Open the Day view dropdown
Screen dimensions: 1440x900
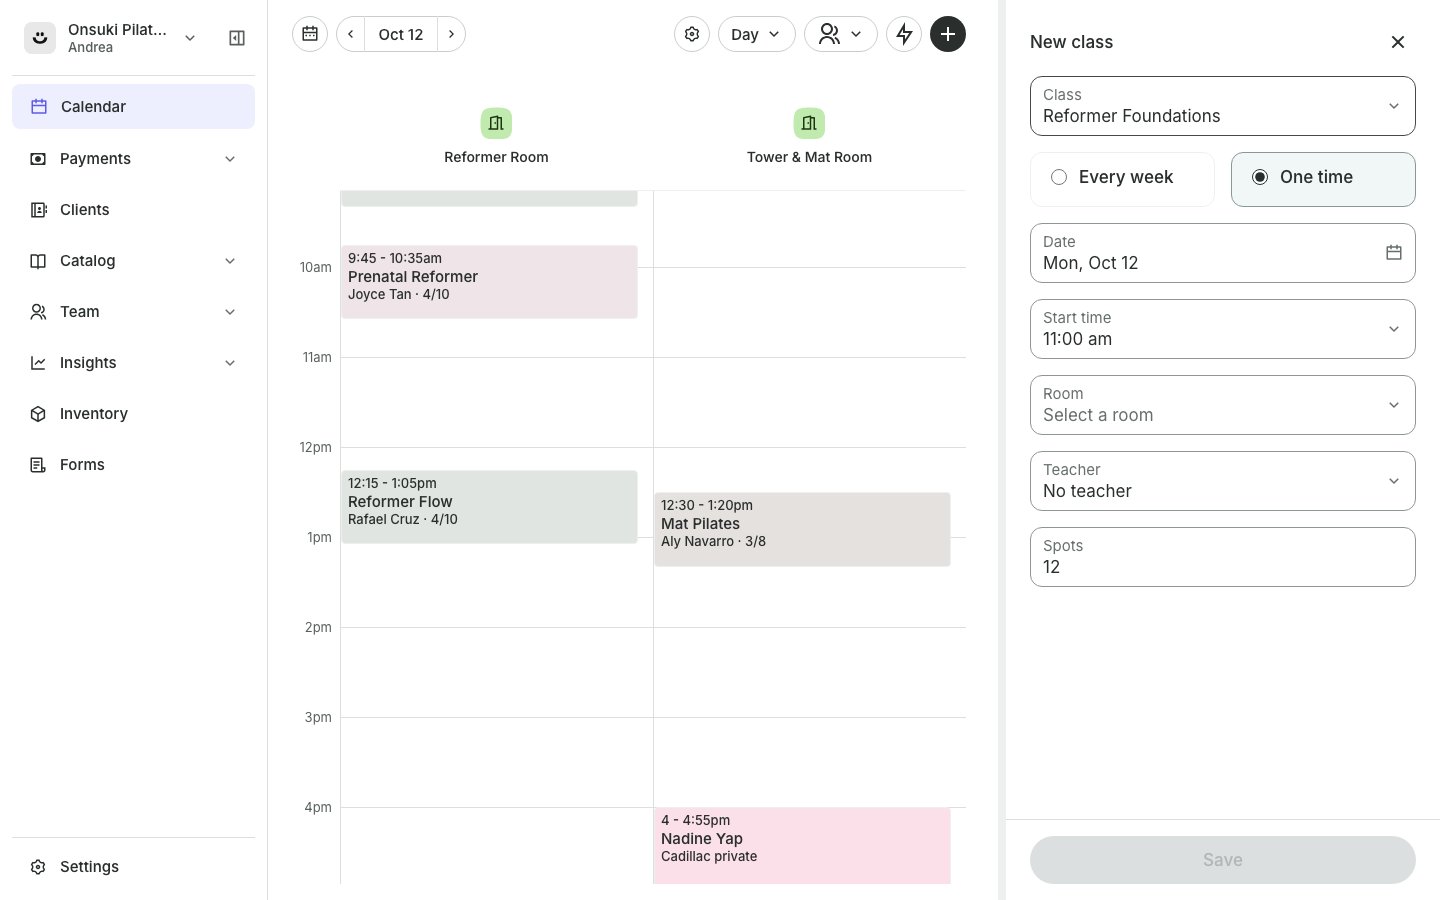(x=756, y=34)
